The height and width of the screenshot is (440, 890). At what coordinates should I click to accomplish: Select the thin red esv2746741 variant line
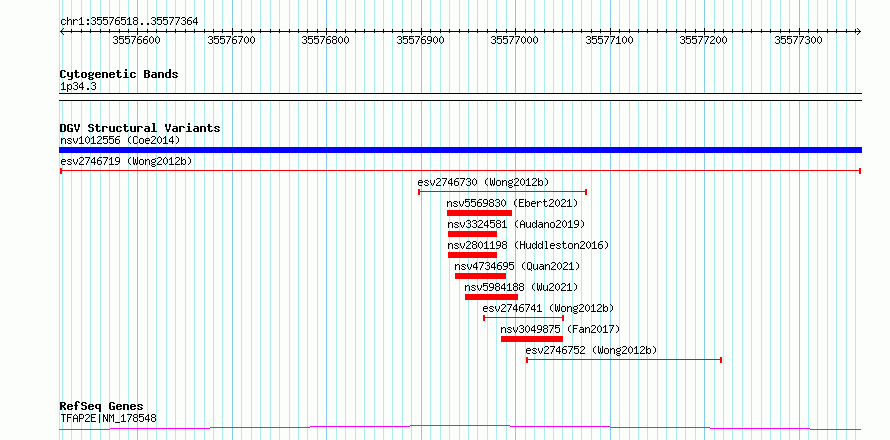(x=523, y=318)
